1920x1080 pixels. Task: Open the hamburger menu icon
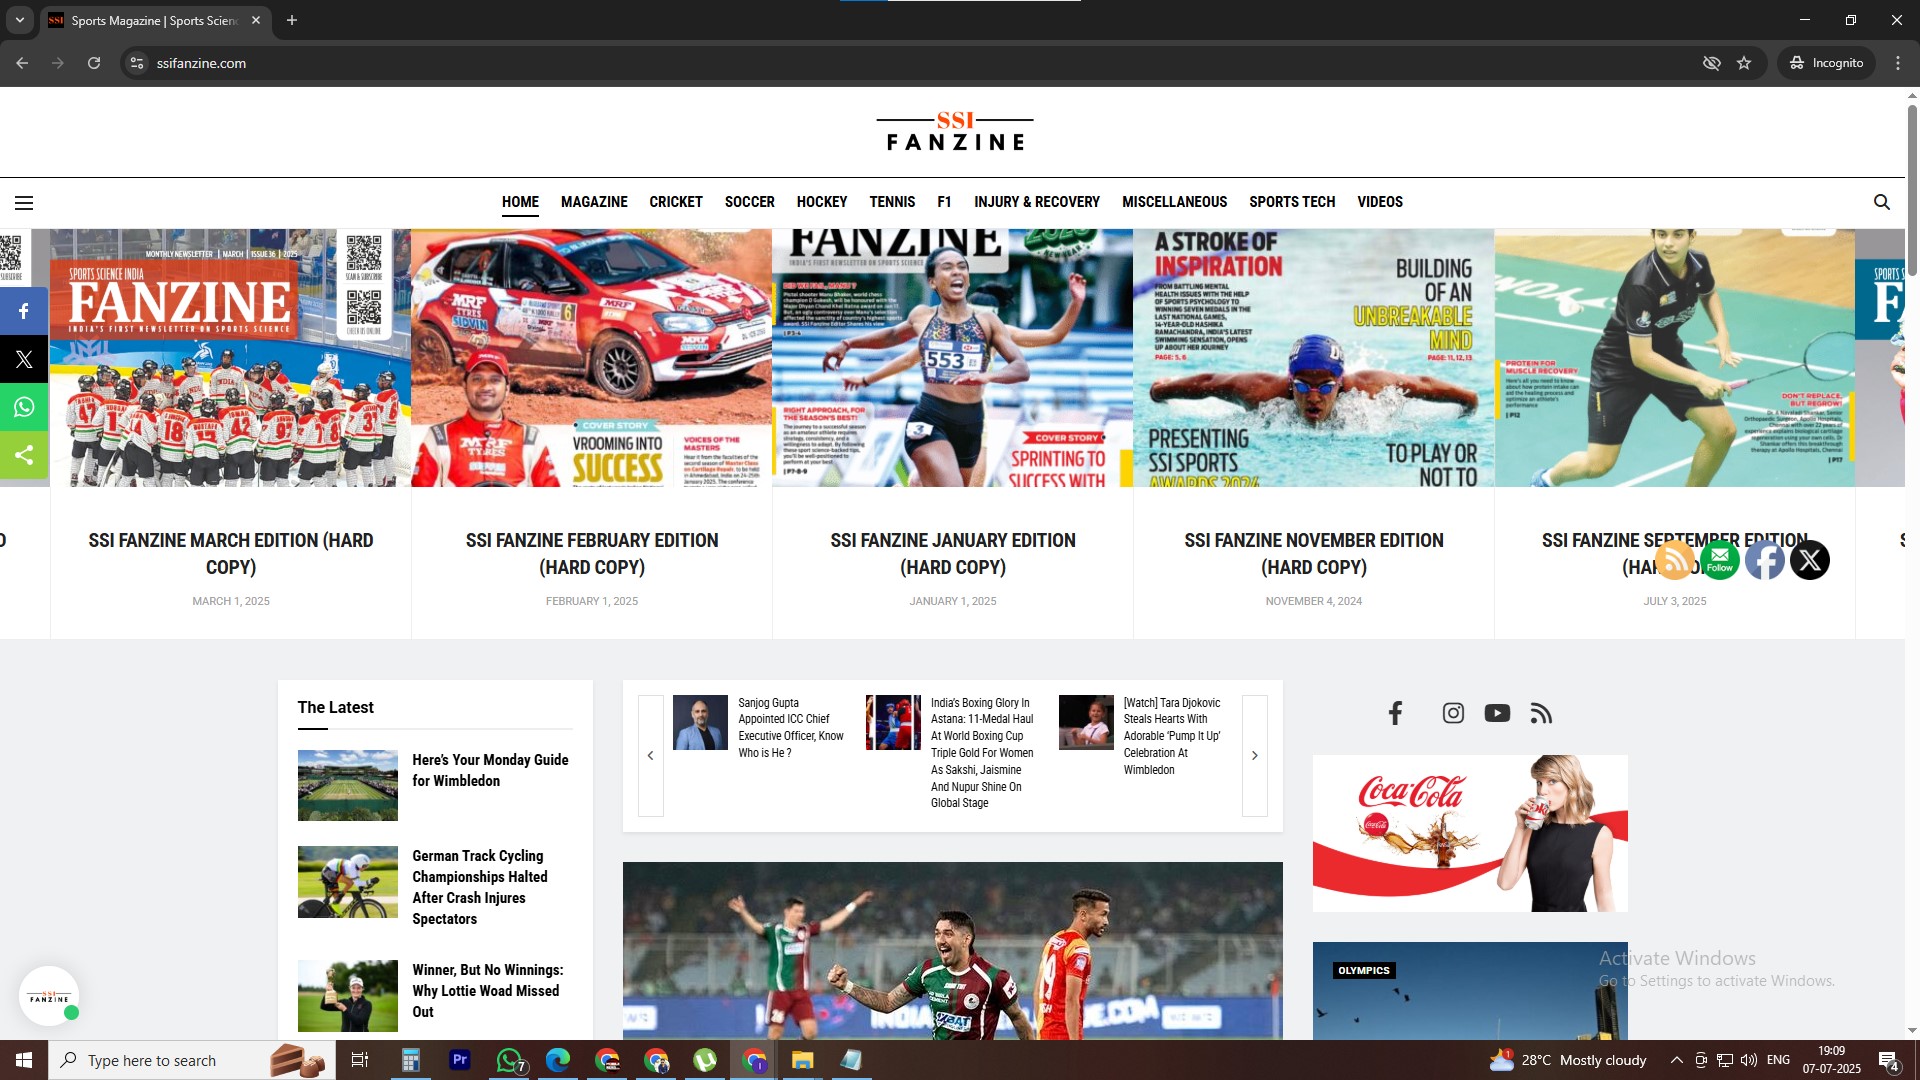click(24, 203)
